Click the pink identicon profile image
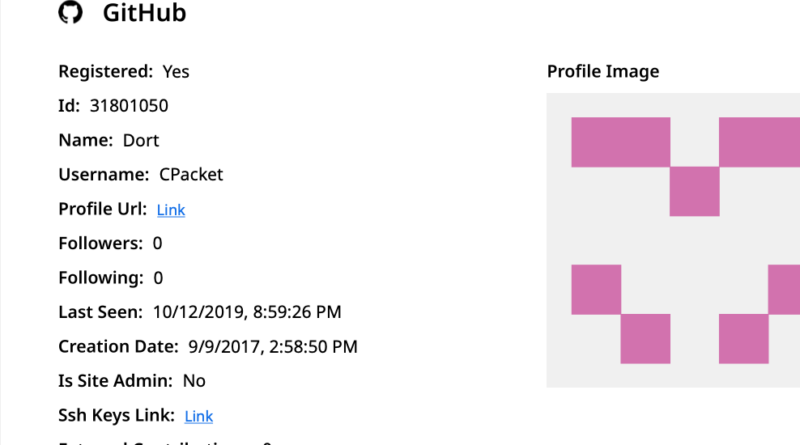The image size is (800, 445). click(673, 240)
